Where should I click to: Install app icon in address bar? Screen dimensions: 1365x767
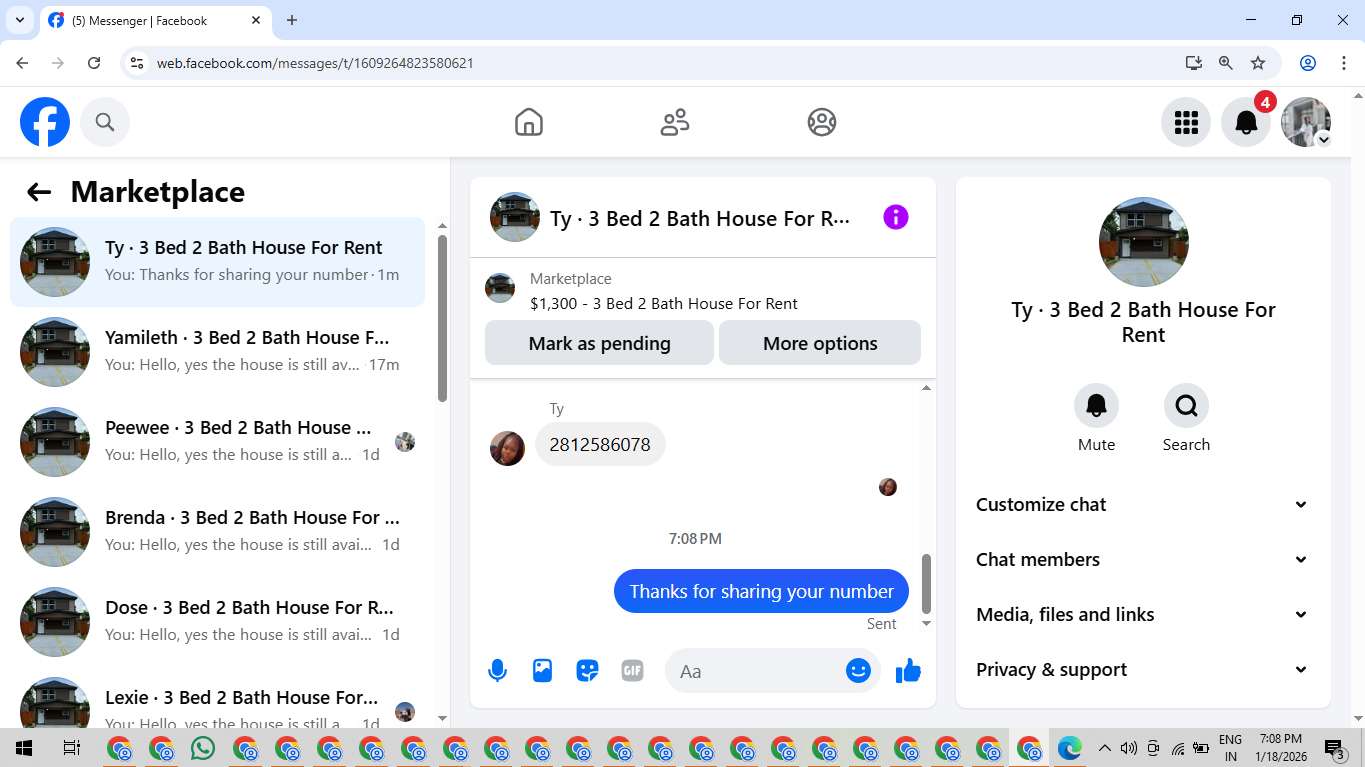1194,63
